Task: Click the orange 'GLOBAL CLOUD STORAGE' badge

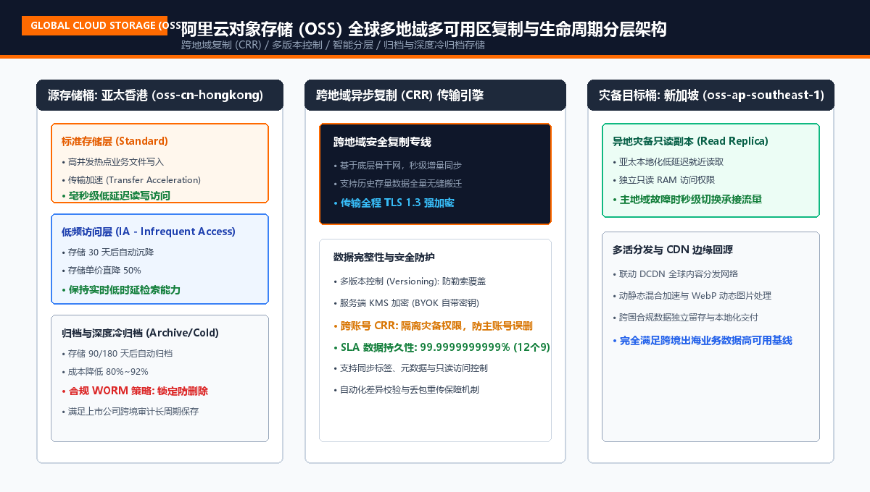Action: (94, 26)
